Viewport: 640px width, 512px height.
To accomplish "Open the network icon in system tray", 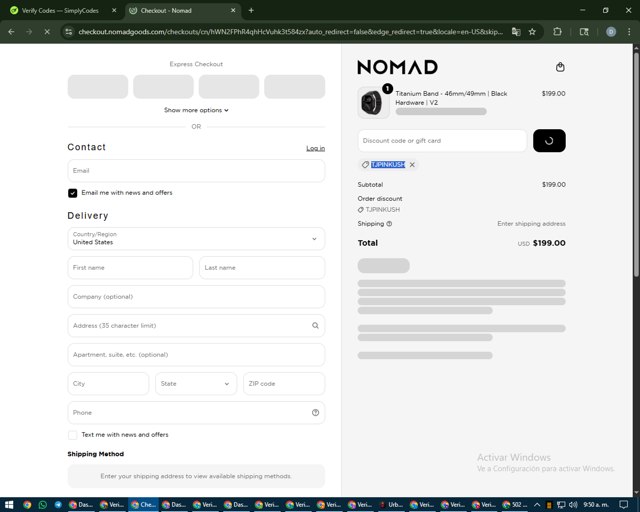I will pyautogui.click(x=561, y=505).
